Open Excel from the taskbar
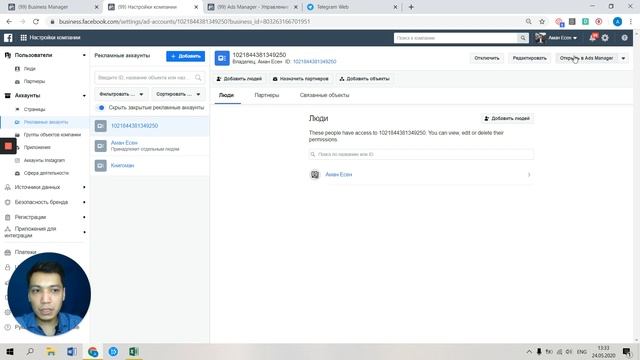The width and height of the screenshot is (640, 360). [x=134, y=351]
